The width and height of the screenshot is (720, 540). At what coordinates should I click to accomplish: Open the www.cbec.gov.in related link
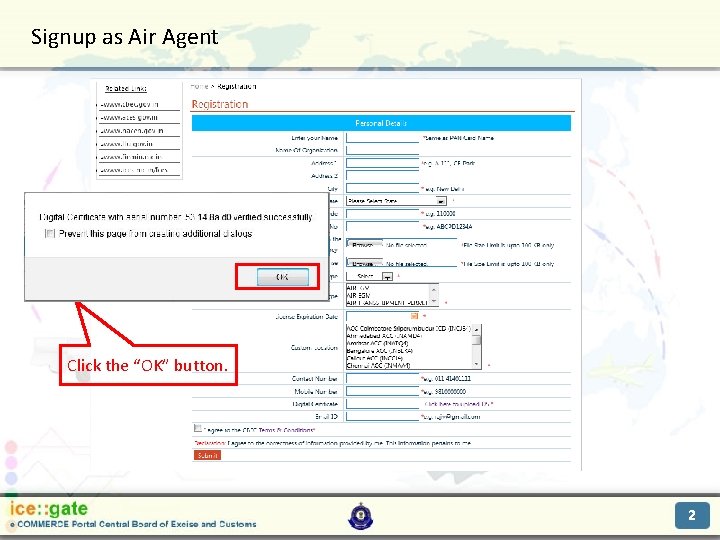tap(129, 104)
